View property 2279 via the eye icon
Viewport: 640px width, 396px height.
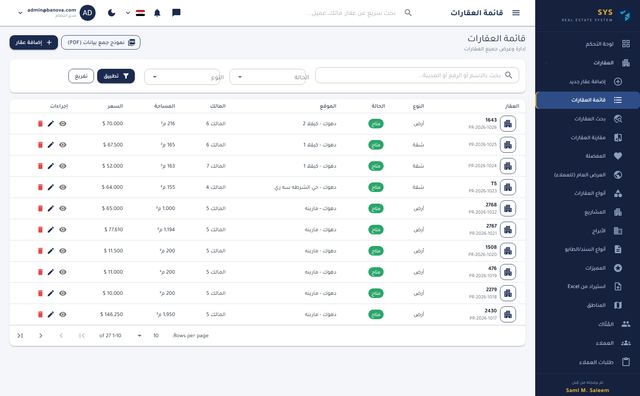pos(62,293)
